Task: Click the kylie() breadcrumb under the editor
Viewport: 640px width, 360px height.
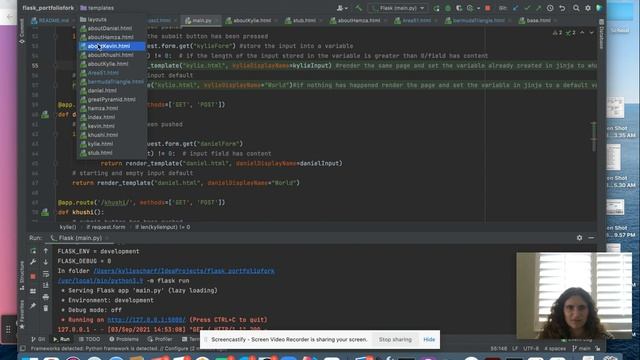Action: 68,227
